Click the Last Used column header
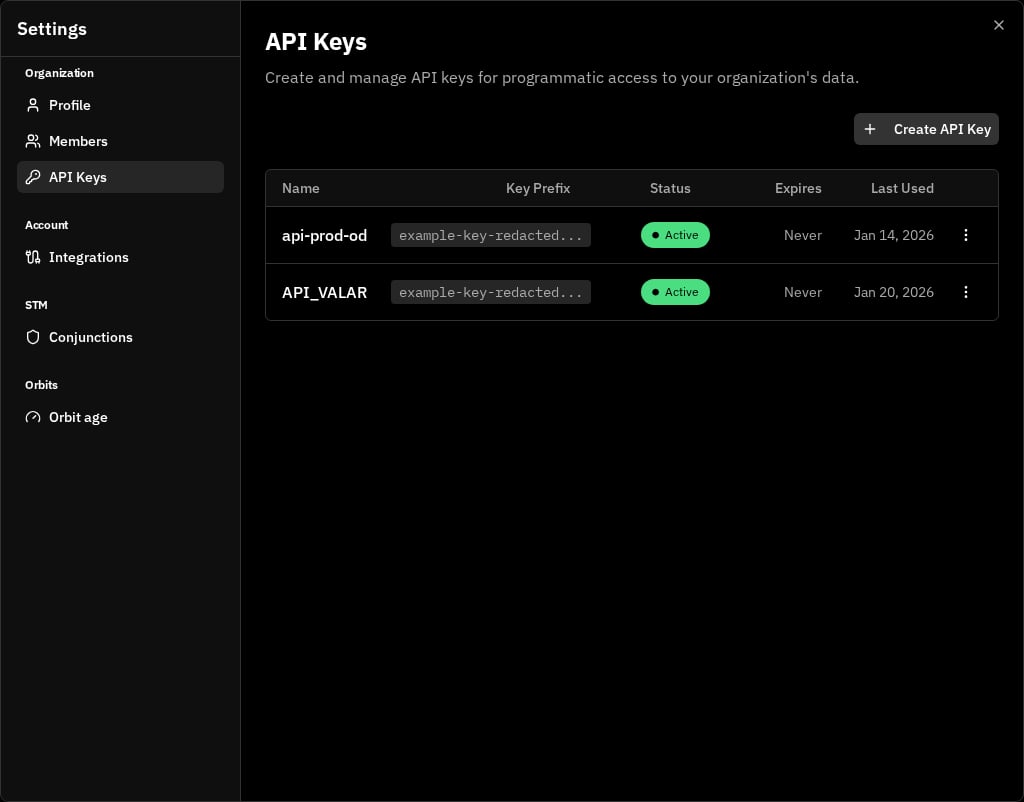Screen dimensions: 1024x802 (903, 188)
